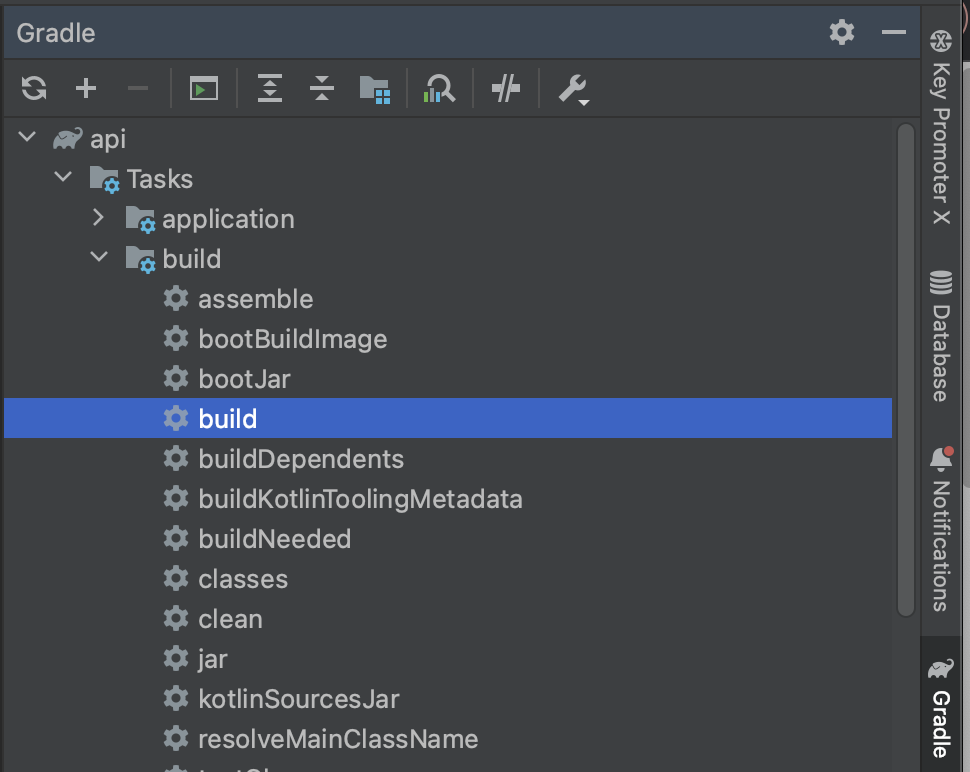Screen dimensions: 970x772
Task: Reload all Gradle projects
Action: click(34, 88)
